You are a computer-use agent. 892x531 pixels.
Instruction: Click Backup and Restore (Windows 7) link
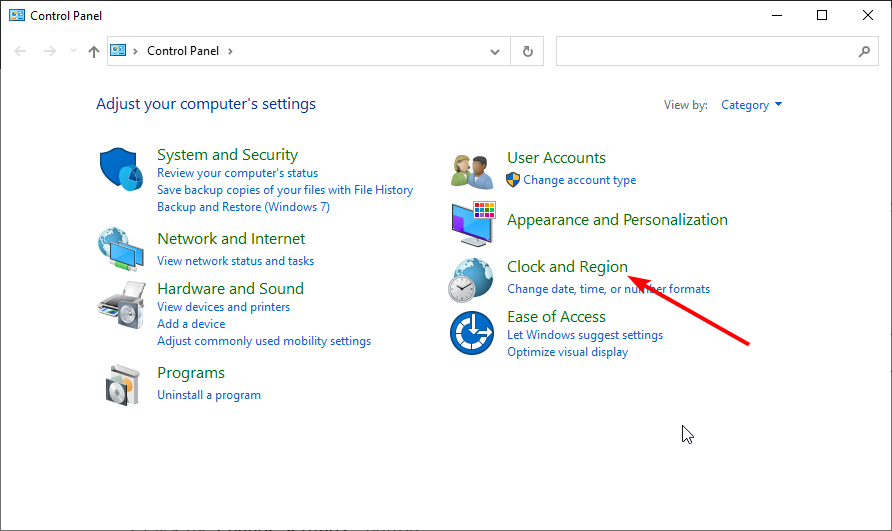click(243, 207)
